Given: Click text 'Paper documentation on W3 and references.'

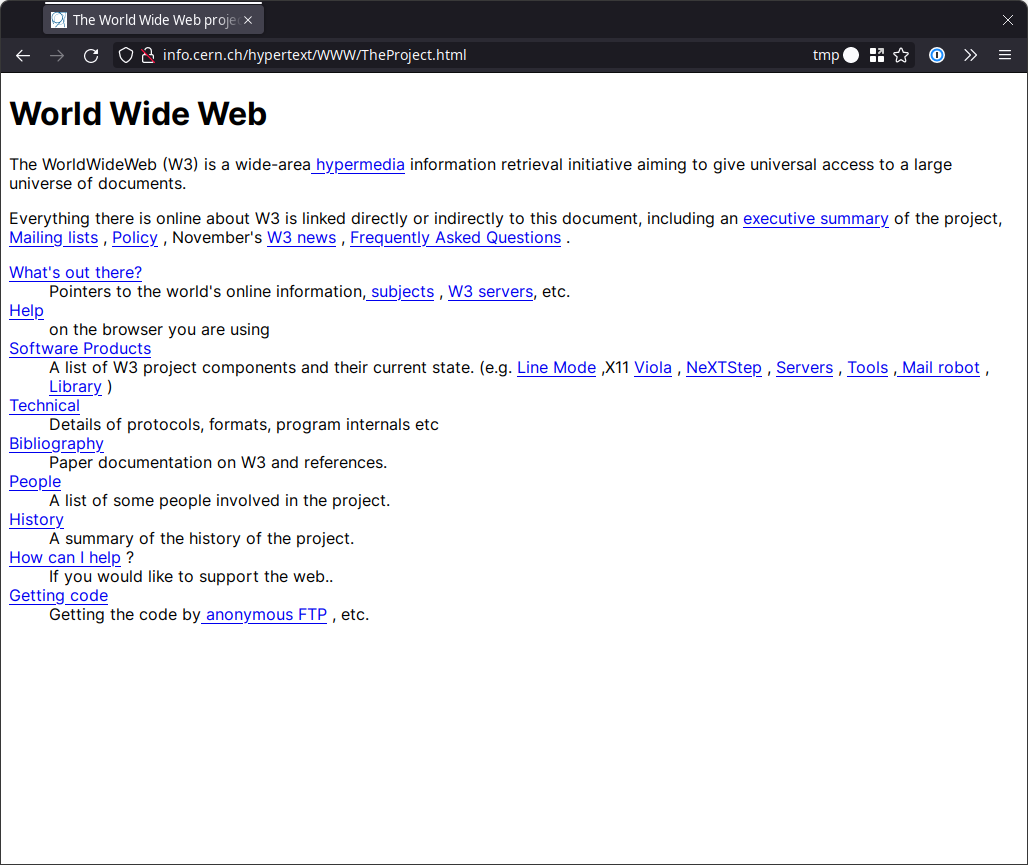Looking at the screenshot, I should pos(218,463).
